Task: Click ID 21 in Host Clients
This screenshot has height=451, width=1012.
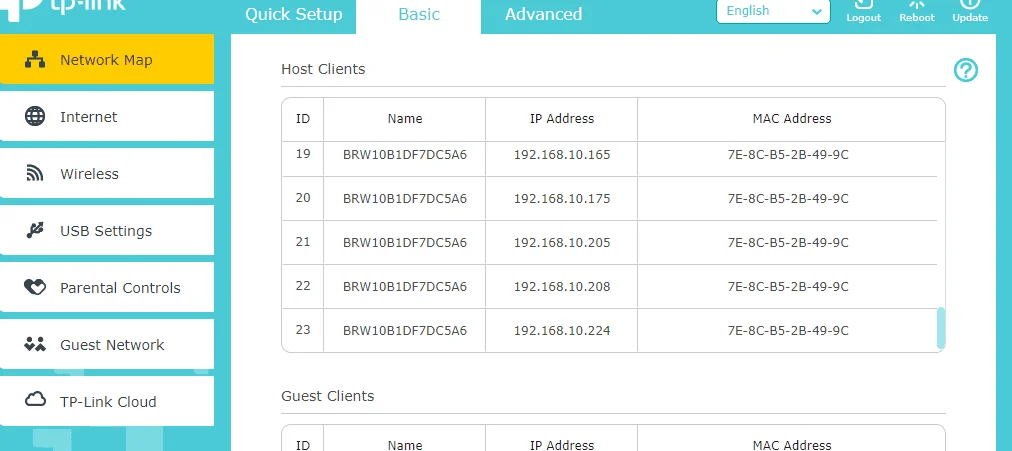Action: point(303,241)
